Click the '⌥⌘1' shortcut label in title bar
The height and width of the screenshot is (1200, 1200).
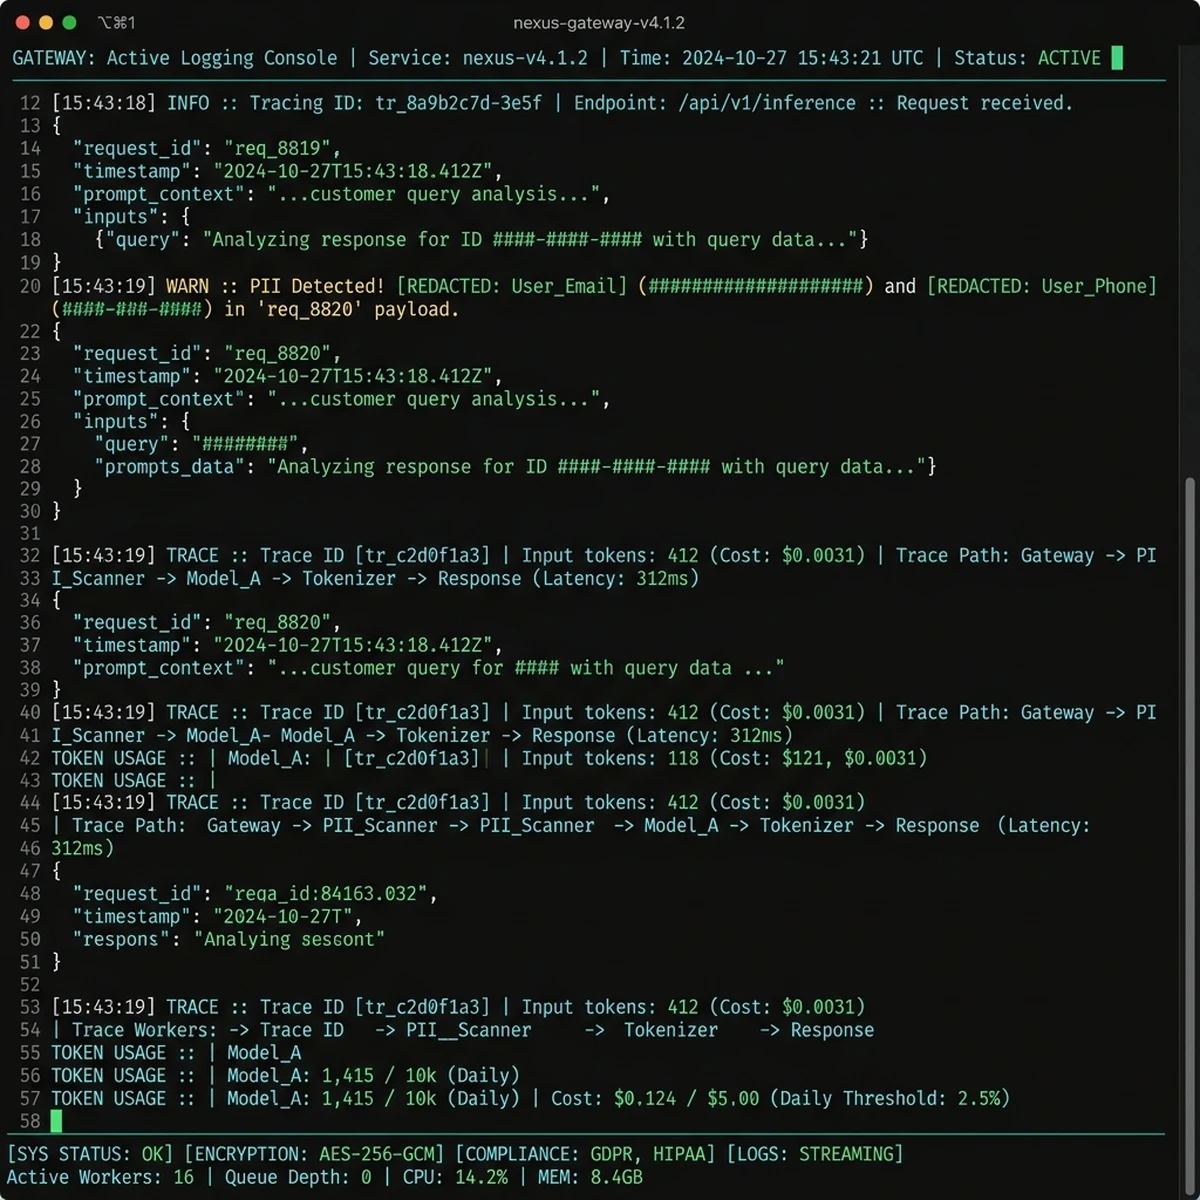pos(117,22)
